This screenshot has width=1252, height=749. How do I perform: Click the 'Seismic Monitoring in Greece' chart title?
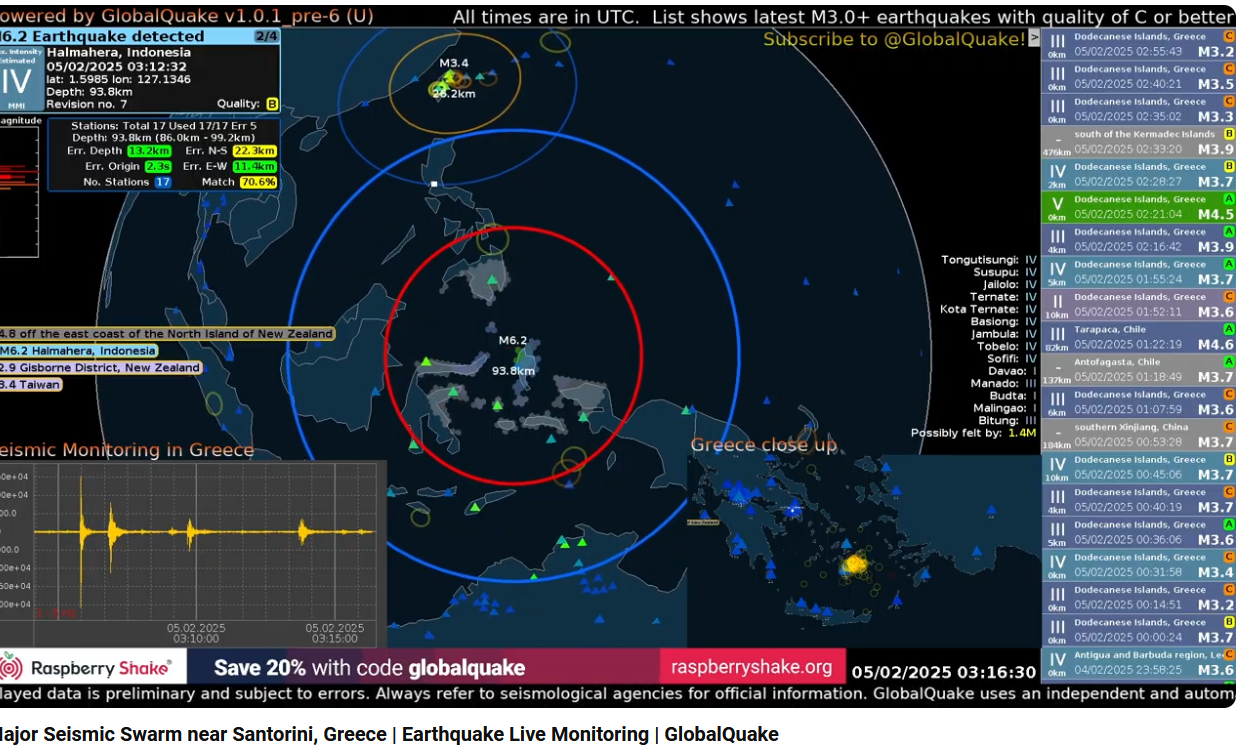pos(127,450)
